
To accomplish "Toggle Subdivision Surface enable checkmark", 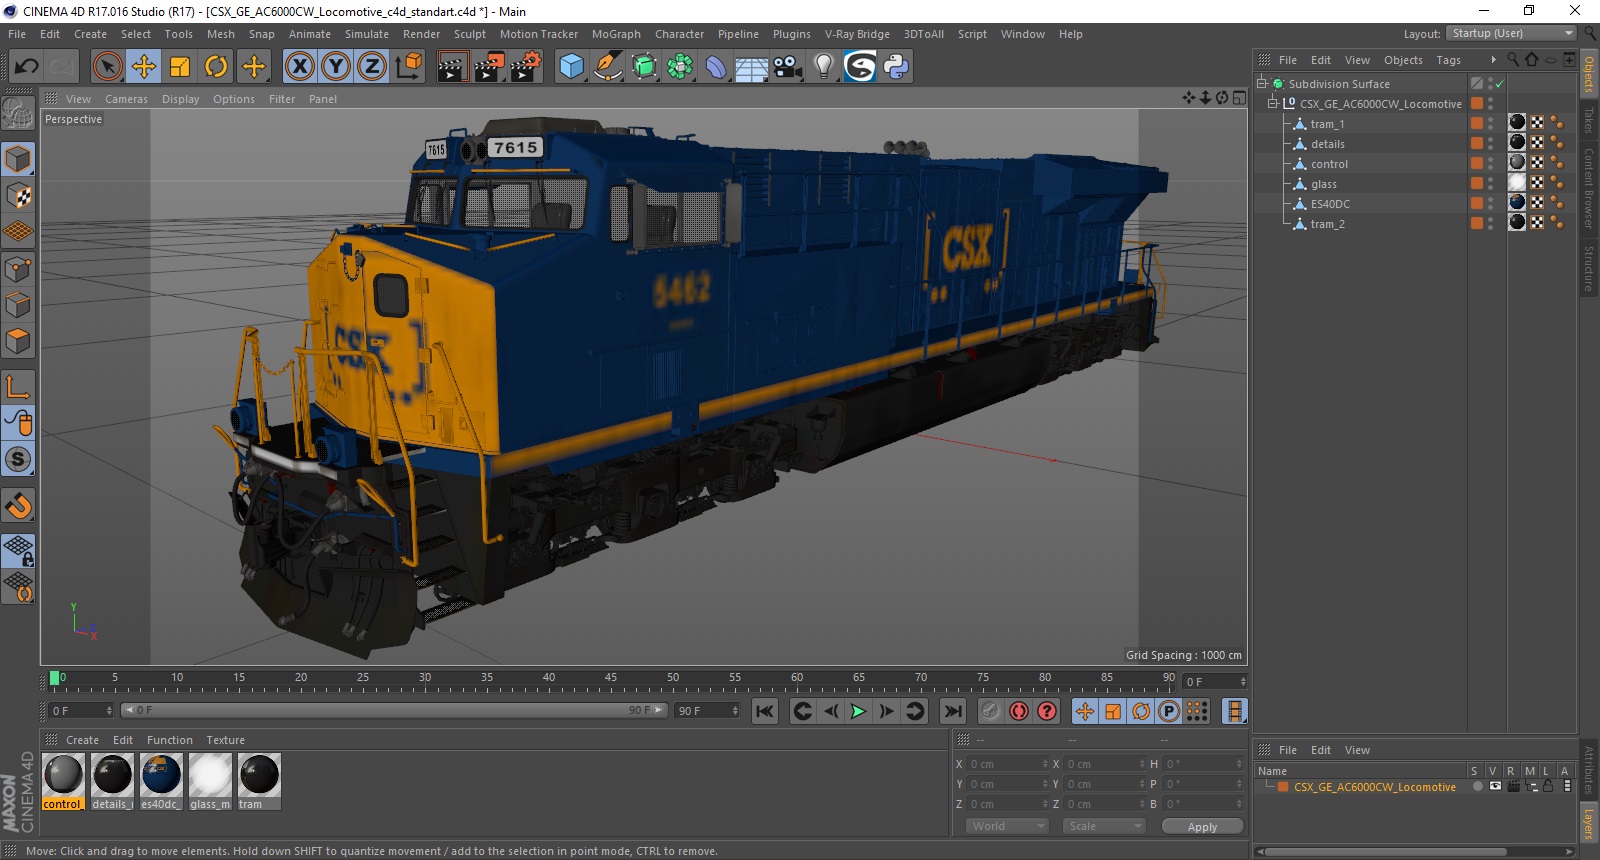I will click(x=1500, y=84).
